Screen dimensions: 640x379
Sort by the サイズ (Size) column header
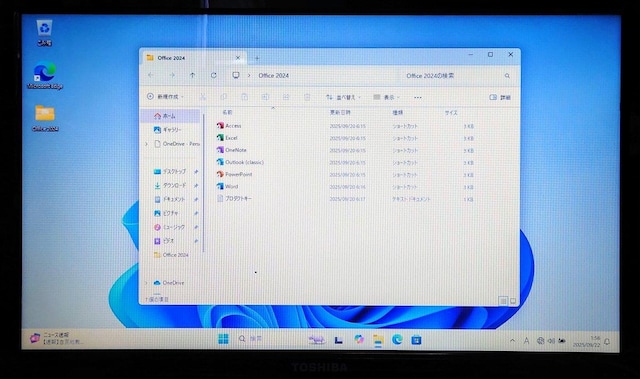(451, 113)
